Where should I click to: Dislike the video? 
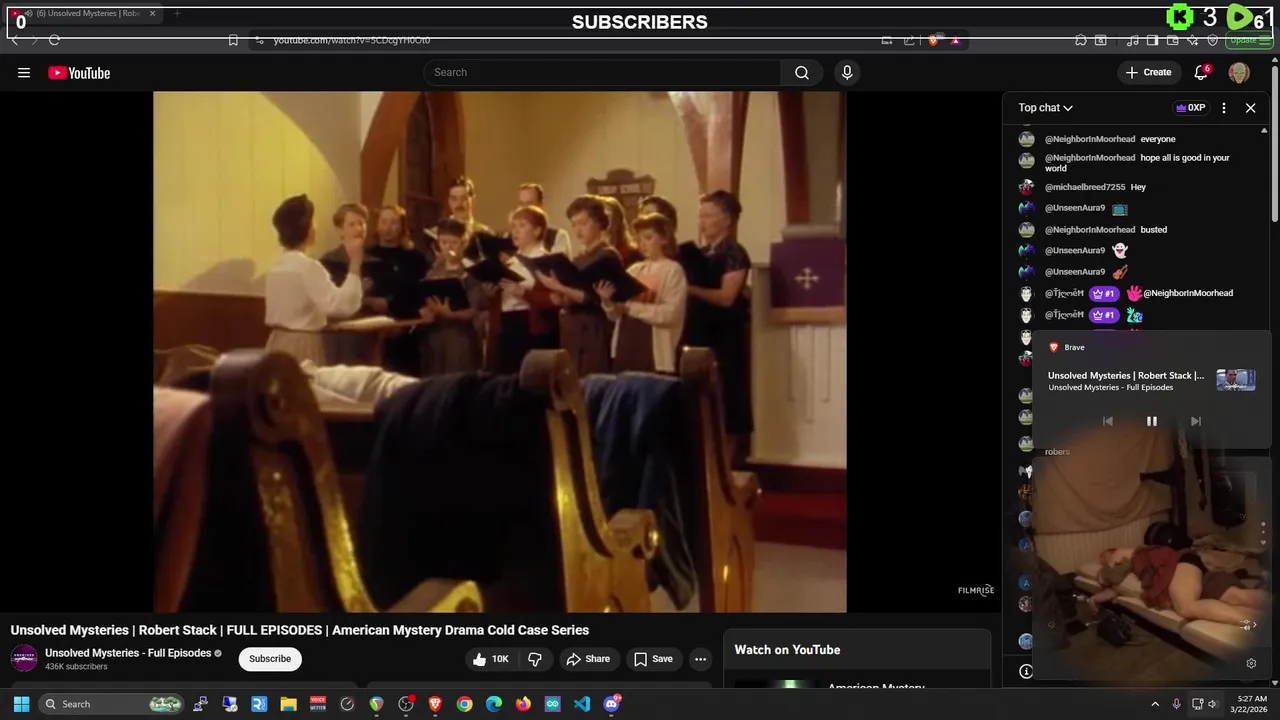[535, 658]
